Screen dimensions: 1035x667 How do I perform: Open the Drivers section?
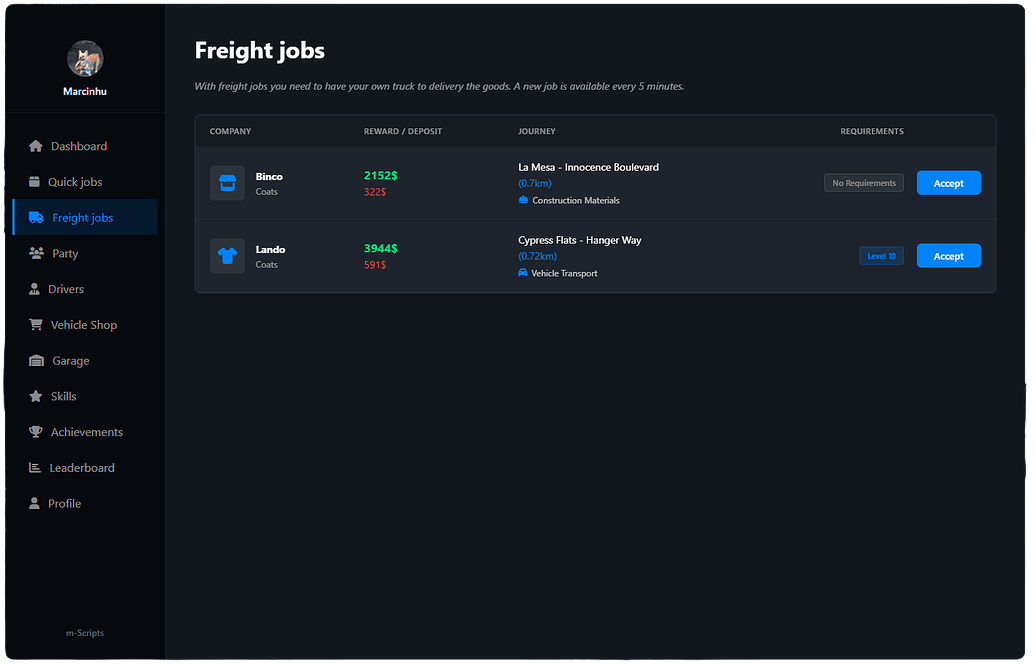(84, 289)
